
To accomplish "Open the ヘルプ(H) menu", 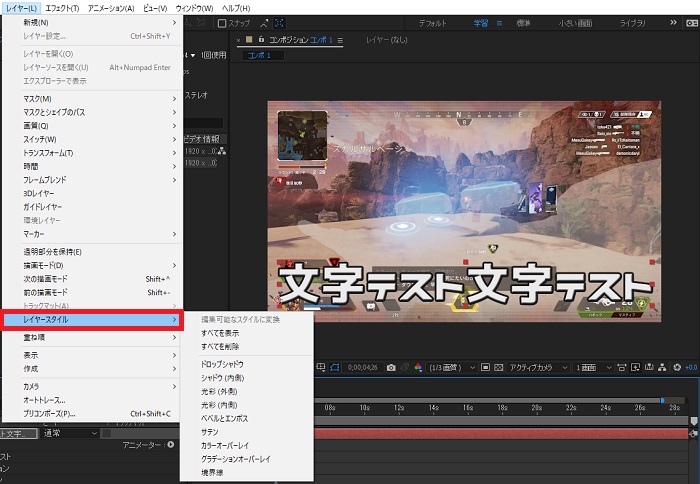I will 236,8.
